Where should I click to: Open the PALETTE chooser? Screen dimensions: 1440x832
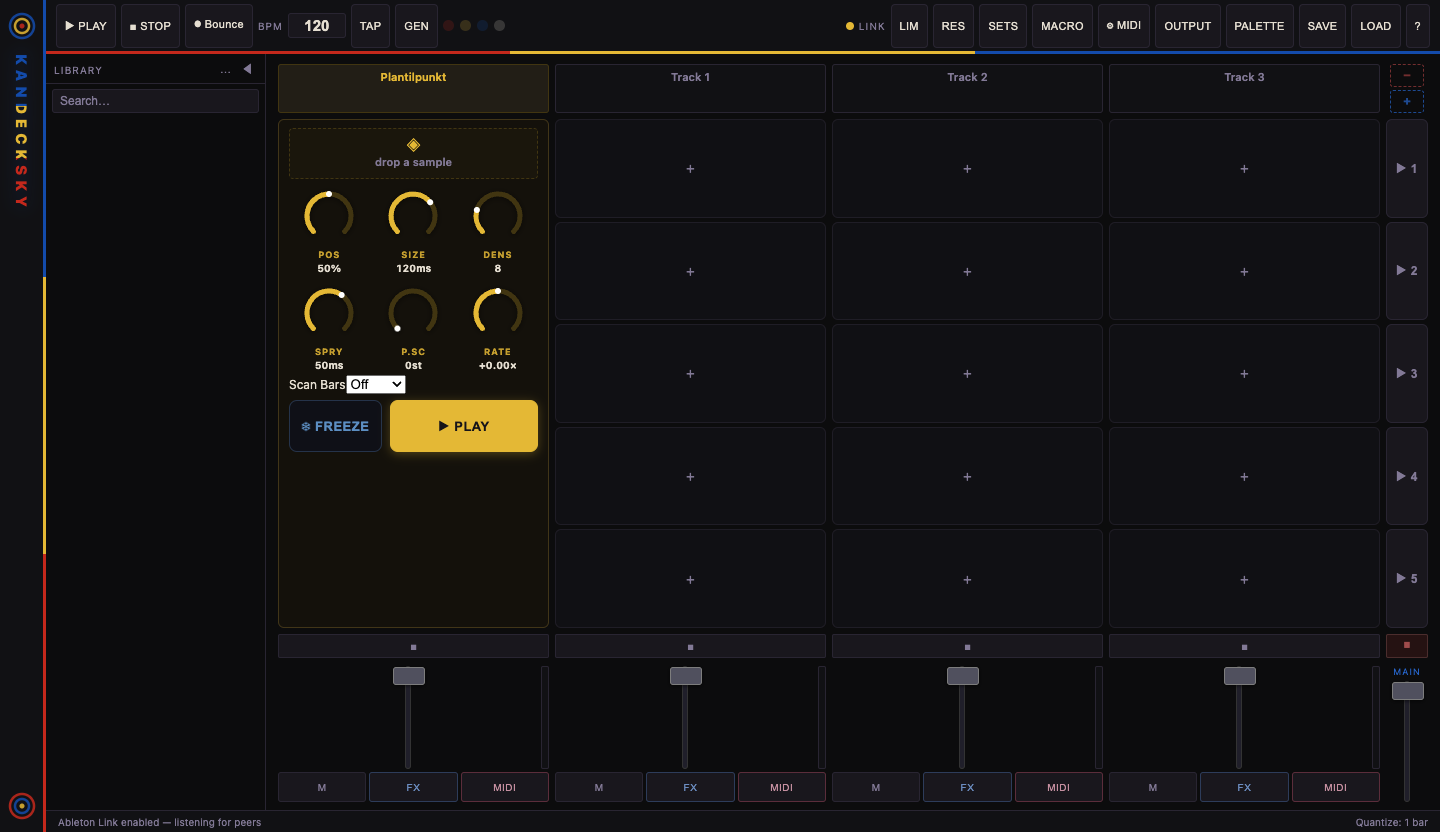tap(1259, 26)
